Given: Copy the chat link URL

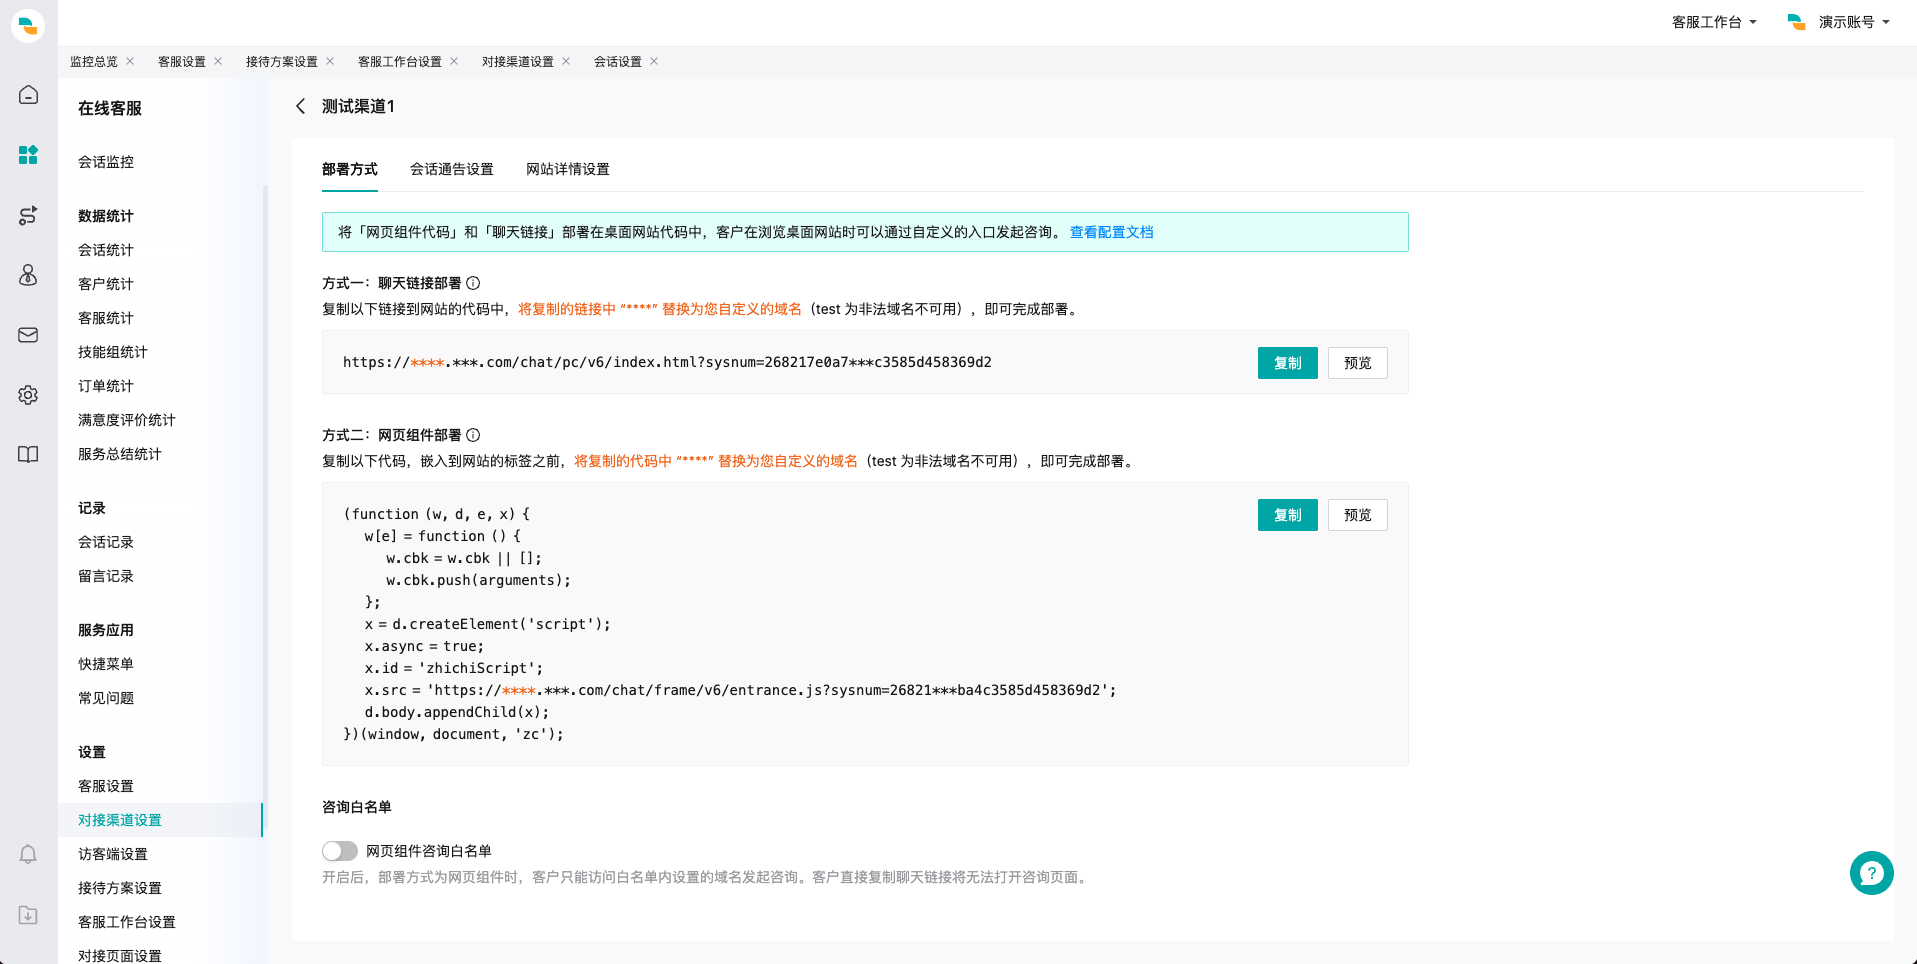Looking at the screenshot, I should point(1288,363).
